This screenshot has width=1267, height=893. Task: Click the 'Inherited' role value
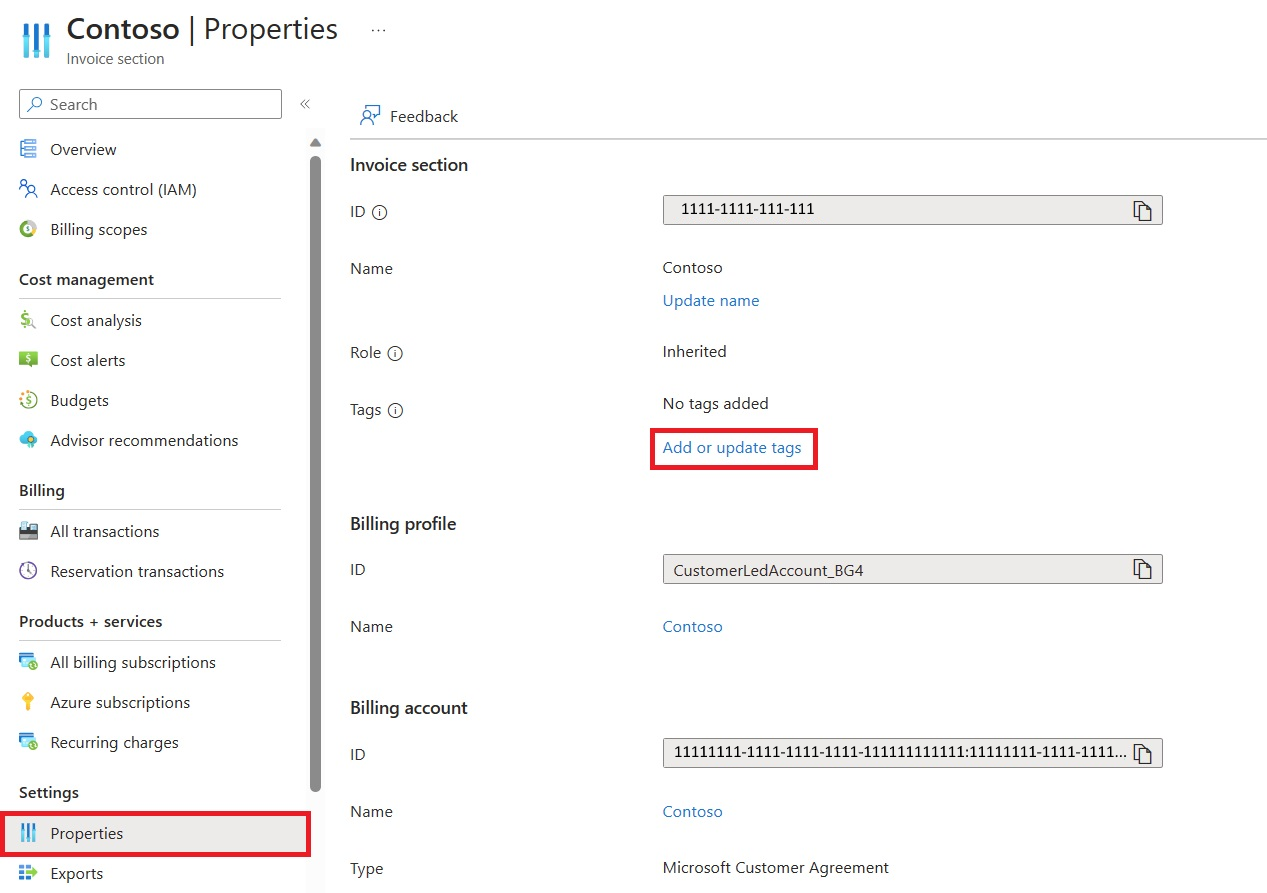[x=694, y=351]
